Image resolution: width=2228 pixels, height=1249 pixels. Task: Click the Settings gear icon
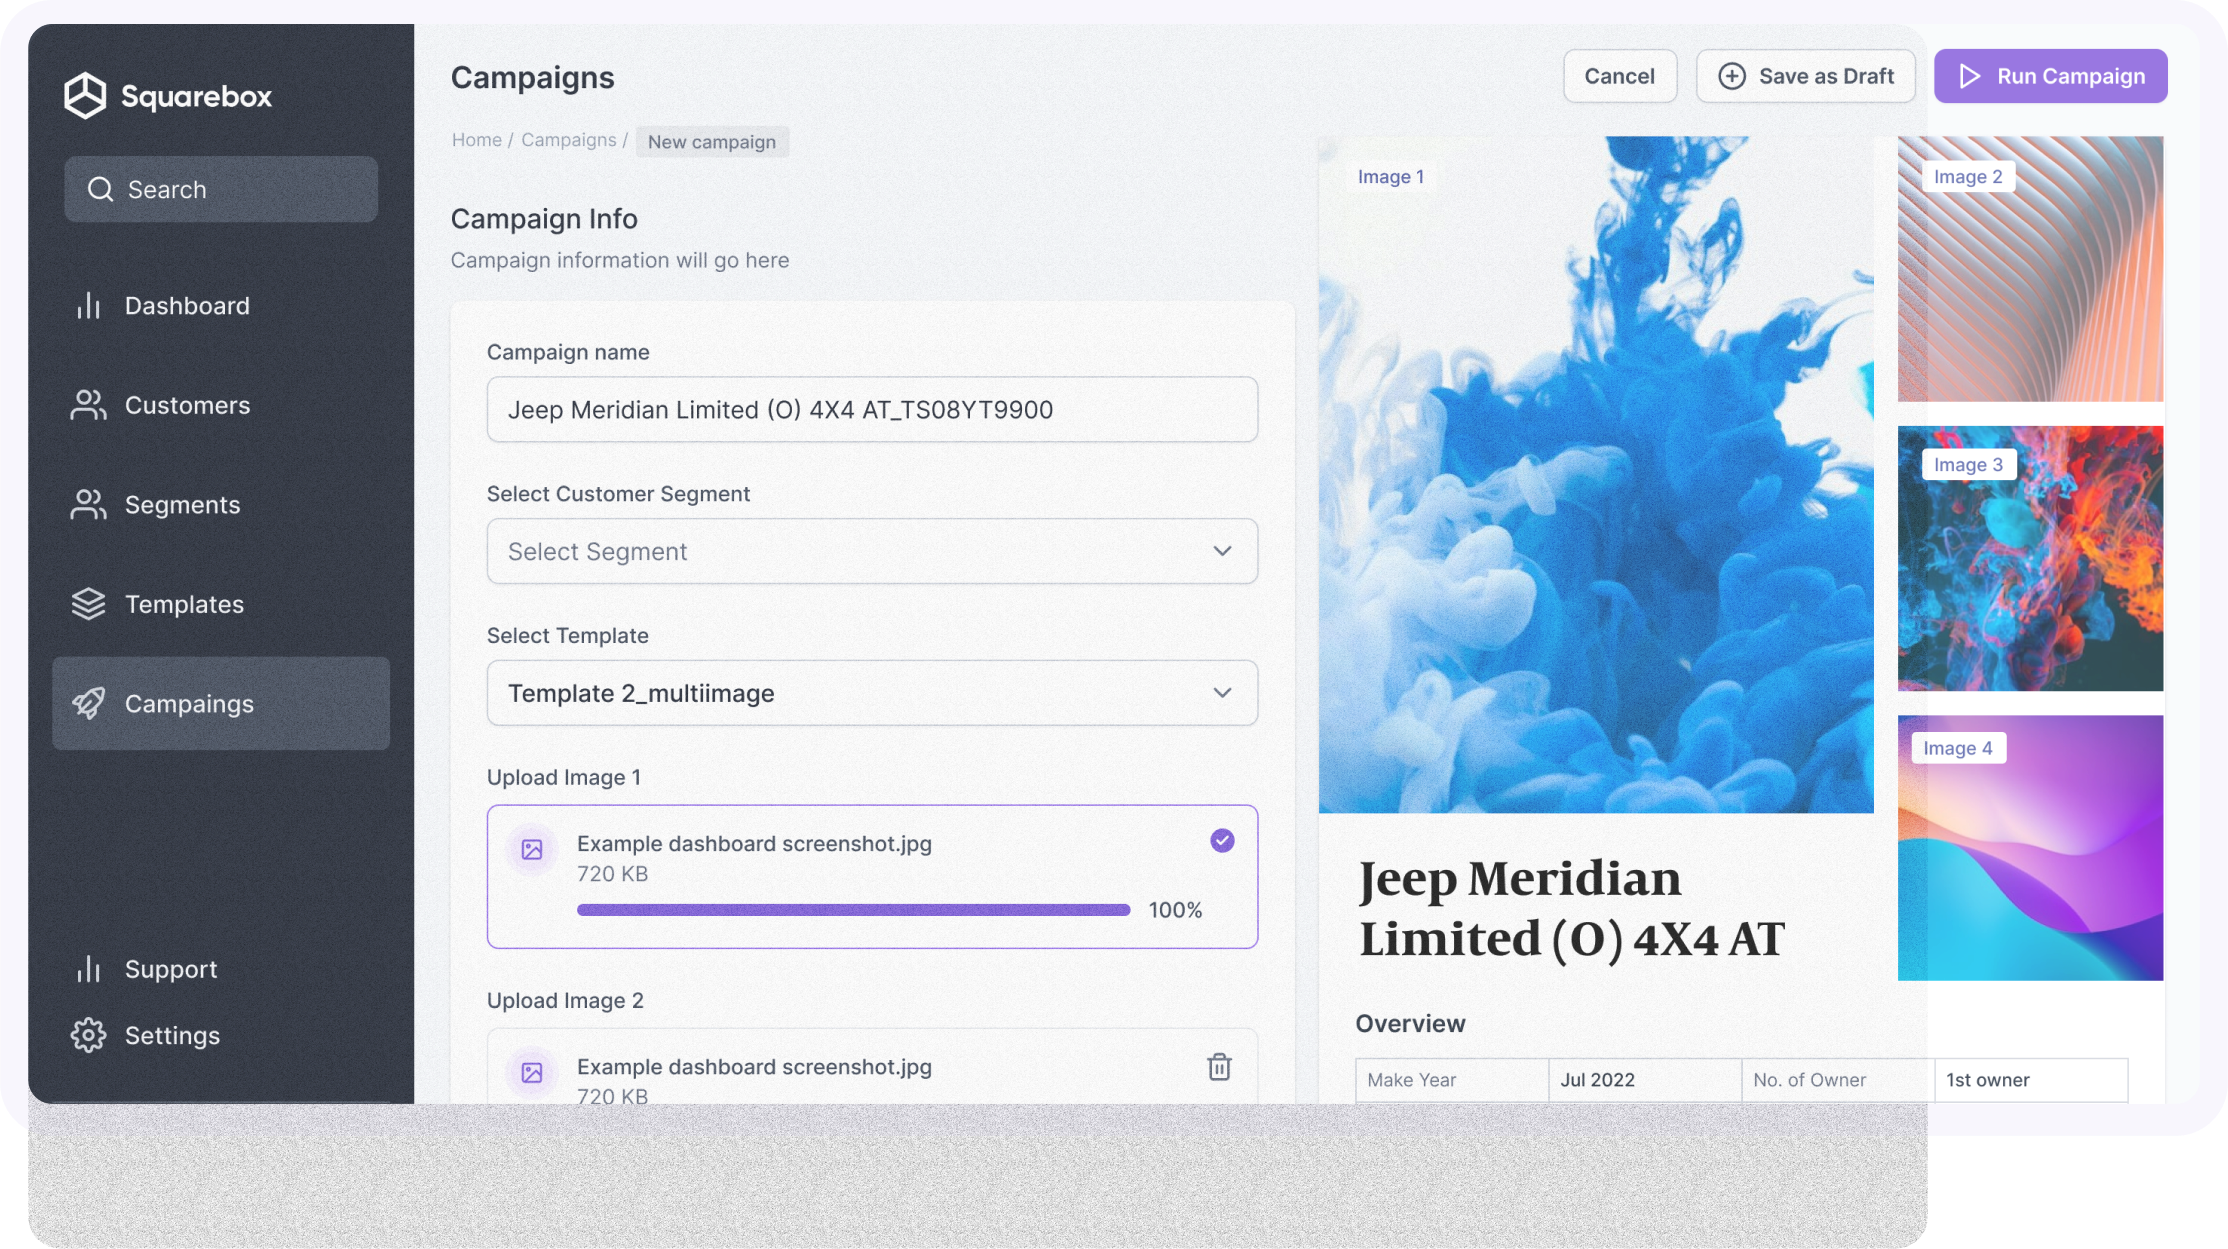click(89, 1035)
